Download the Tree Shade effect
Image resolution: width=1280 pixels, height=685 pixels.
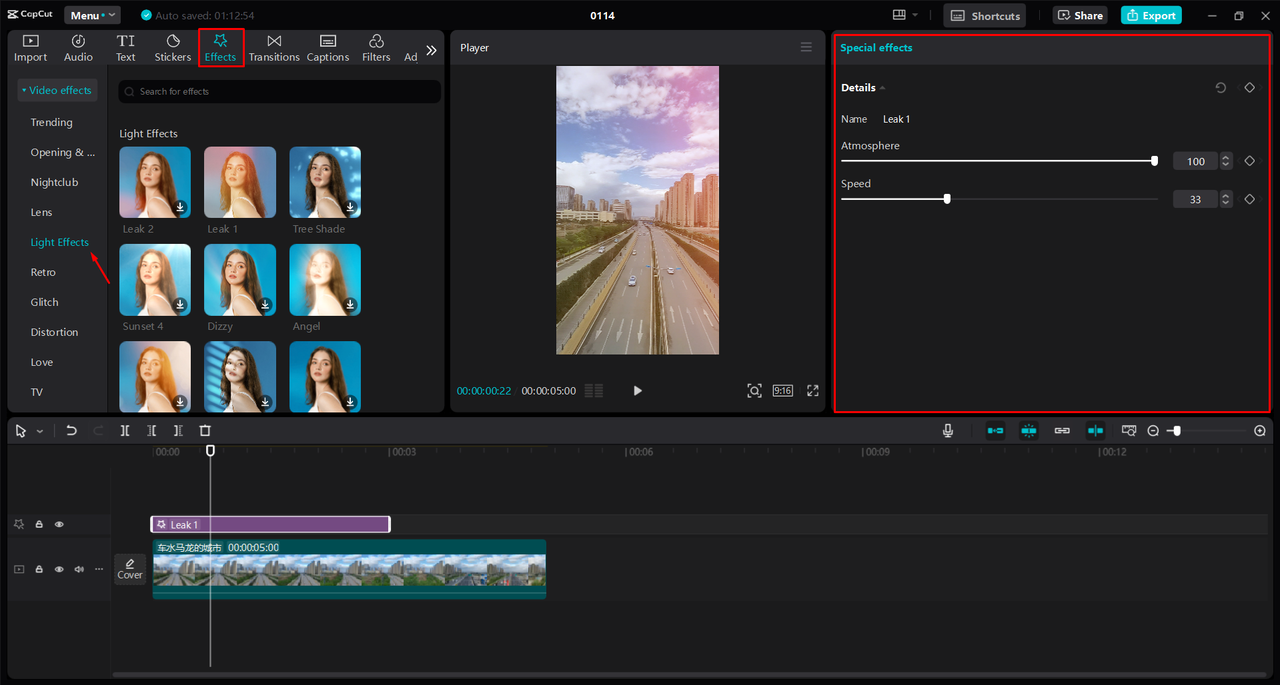pyautogui.click(x=350, y=207)
